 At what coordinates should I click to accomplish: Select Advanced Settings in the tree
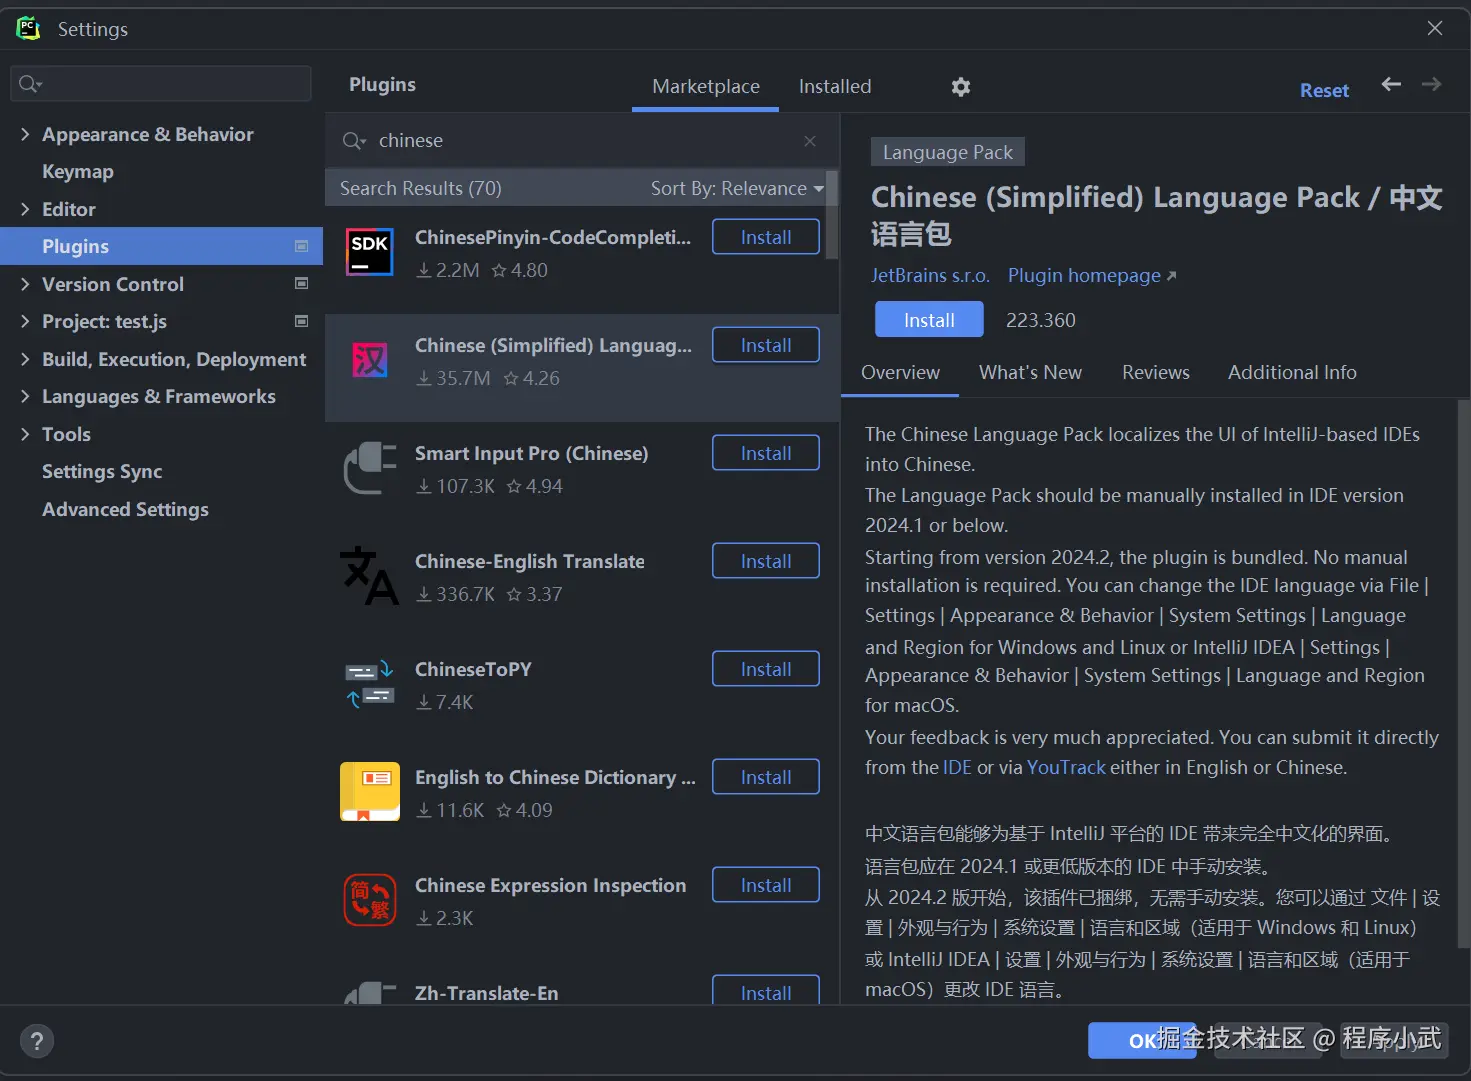coord(161,509)
